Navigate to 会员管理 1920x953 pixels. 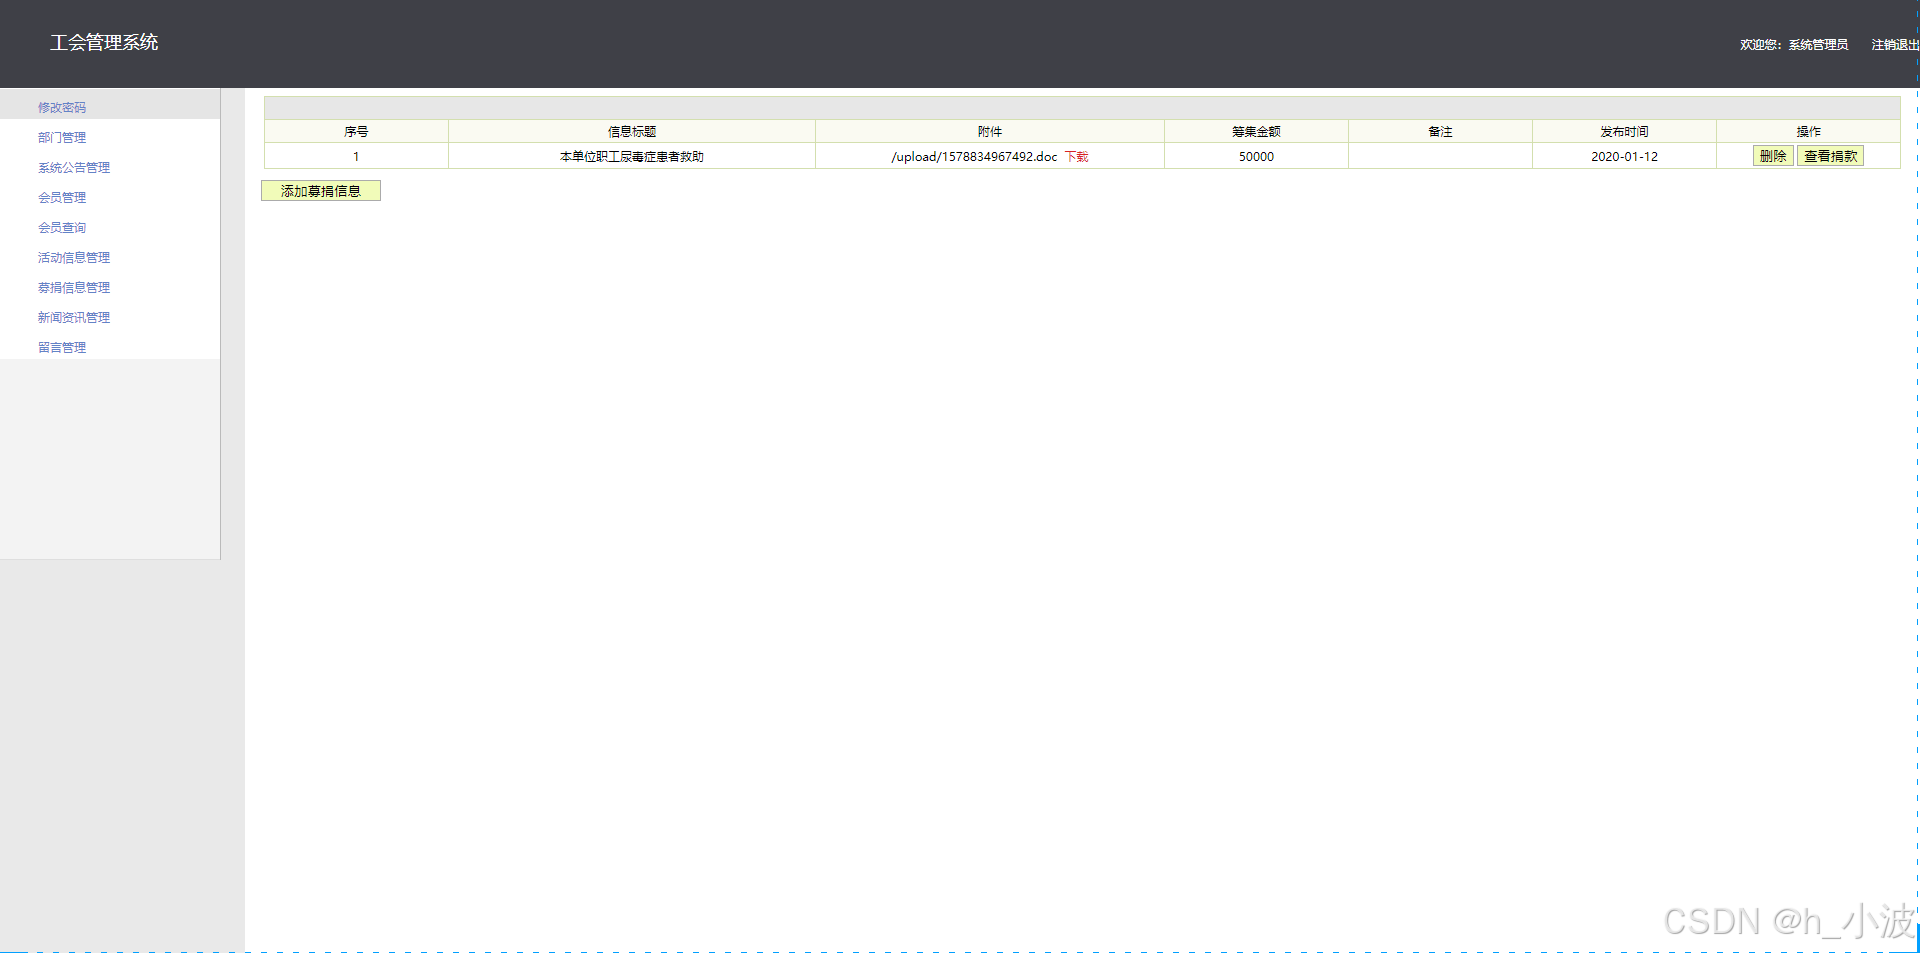(62, 197)
